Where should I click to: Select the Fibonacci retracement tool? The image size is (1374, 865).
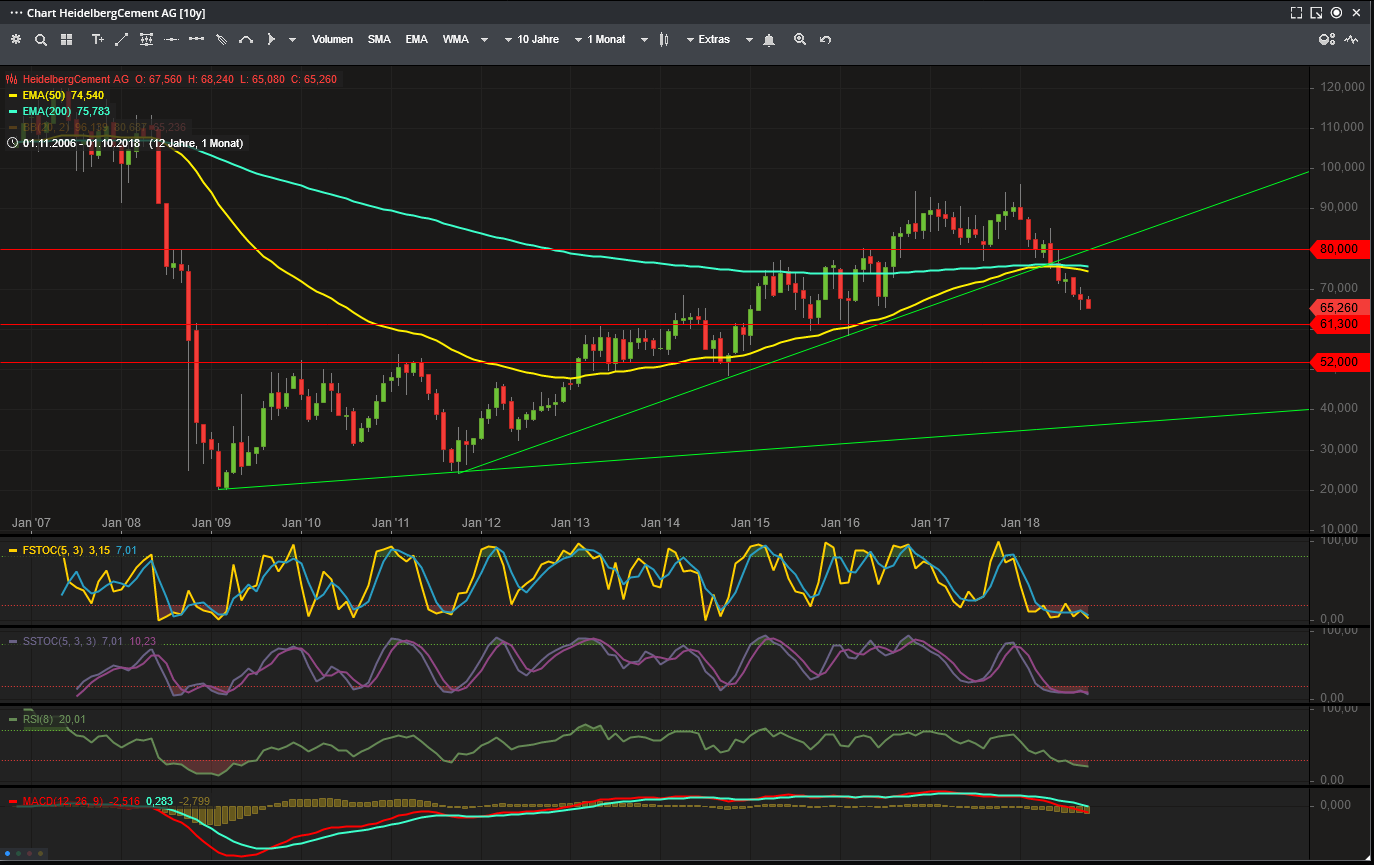[147, 39]
